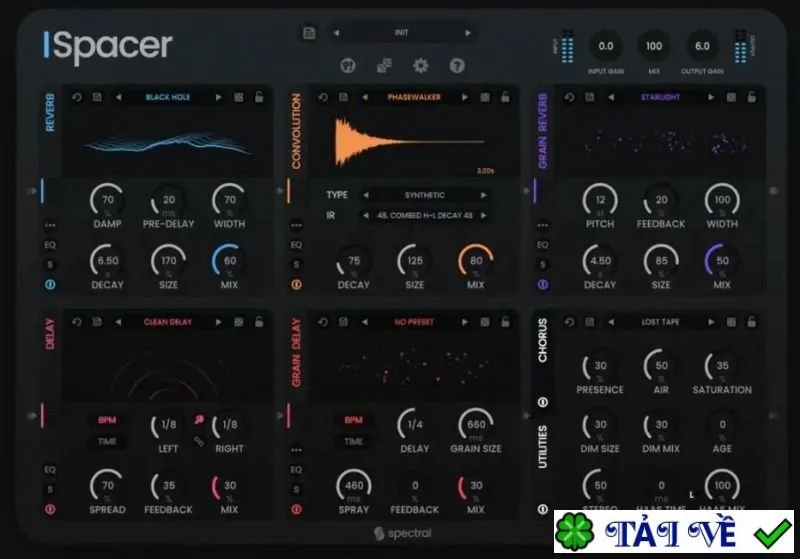Randomize the Delay module with the dice icon

coord(238,322)
